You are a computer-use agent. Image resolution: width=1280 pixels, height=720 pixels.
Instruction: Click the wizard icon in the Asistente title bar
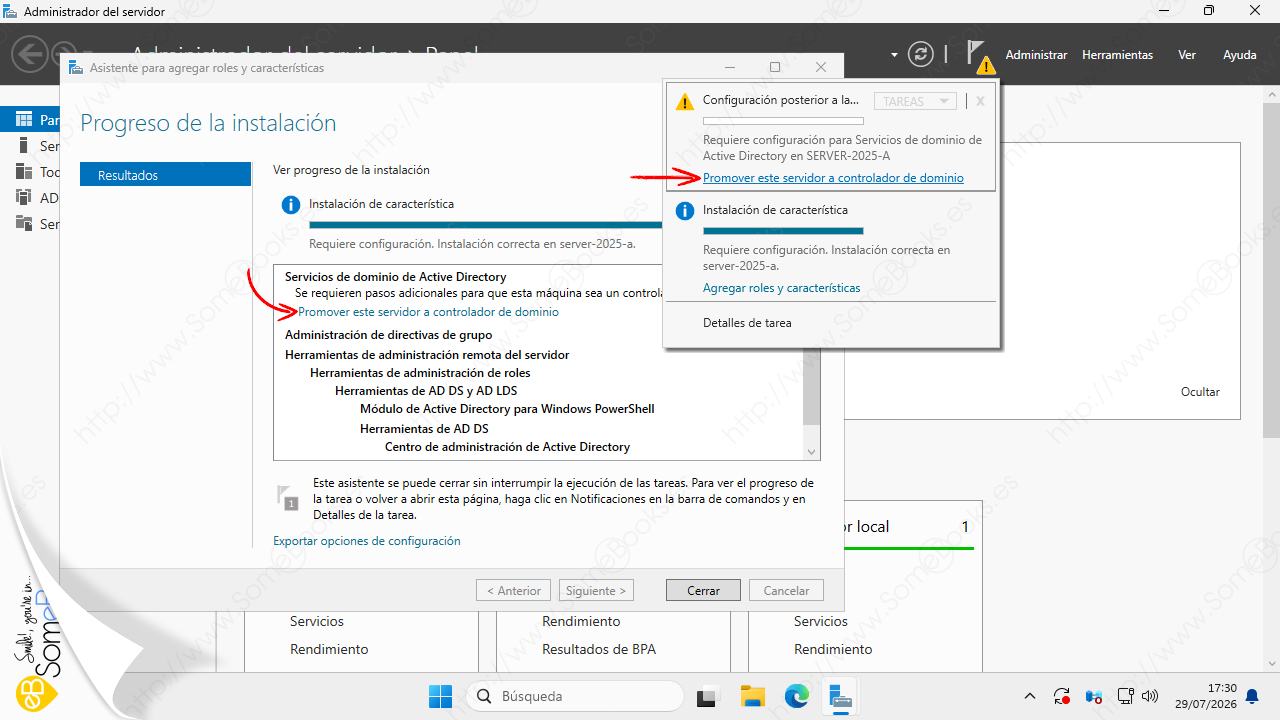(76, 68)
